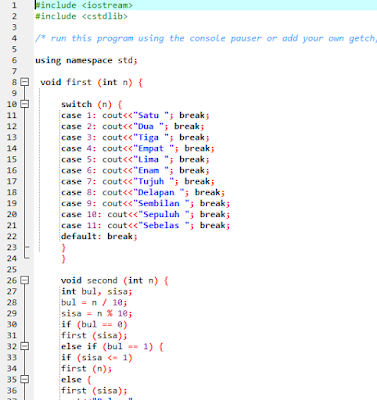Click the 'else if (bul == 1) {' line
The image size is (377, 400).
(x=112, y=347)
